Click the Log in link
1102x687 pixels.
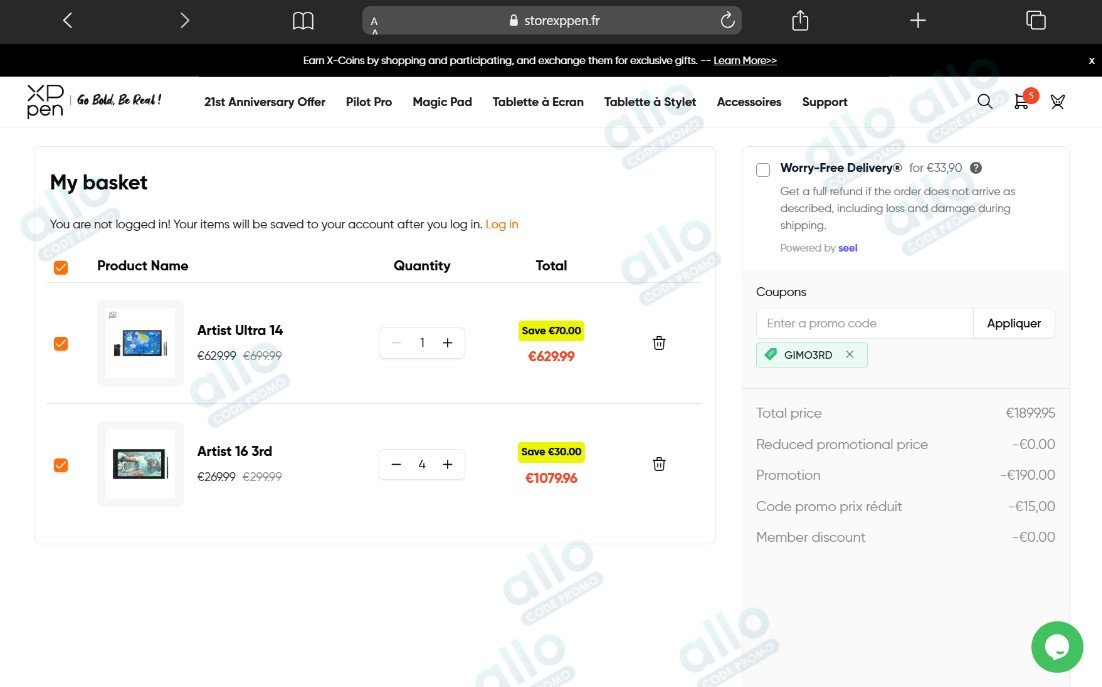[x=502, y=224]
